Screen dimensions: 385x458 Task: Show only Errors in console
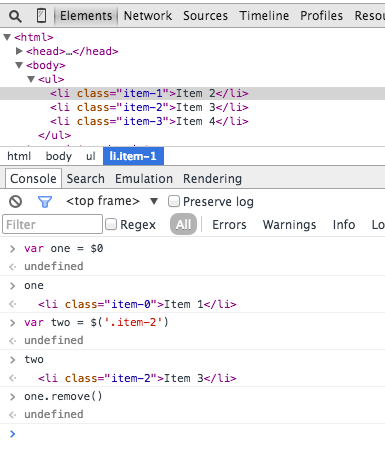click(229, 225)
